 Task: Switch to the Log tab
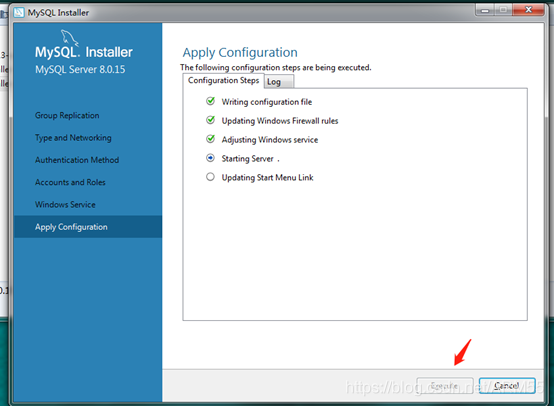tap(279, 82)
